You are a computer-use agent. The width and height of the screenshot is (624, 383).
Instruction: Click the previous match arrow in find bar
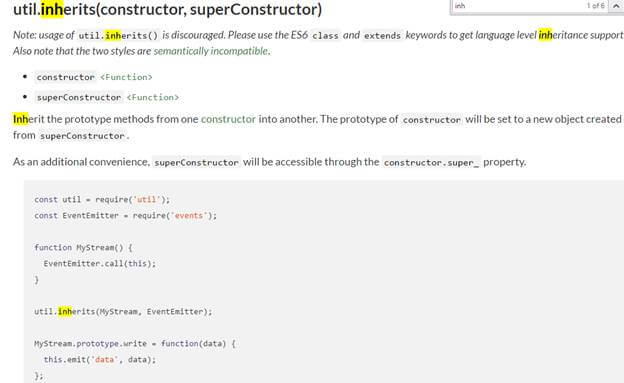616,6
